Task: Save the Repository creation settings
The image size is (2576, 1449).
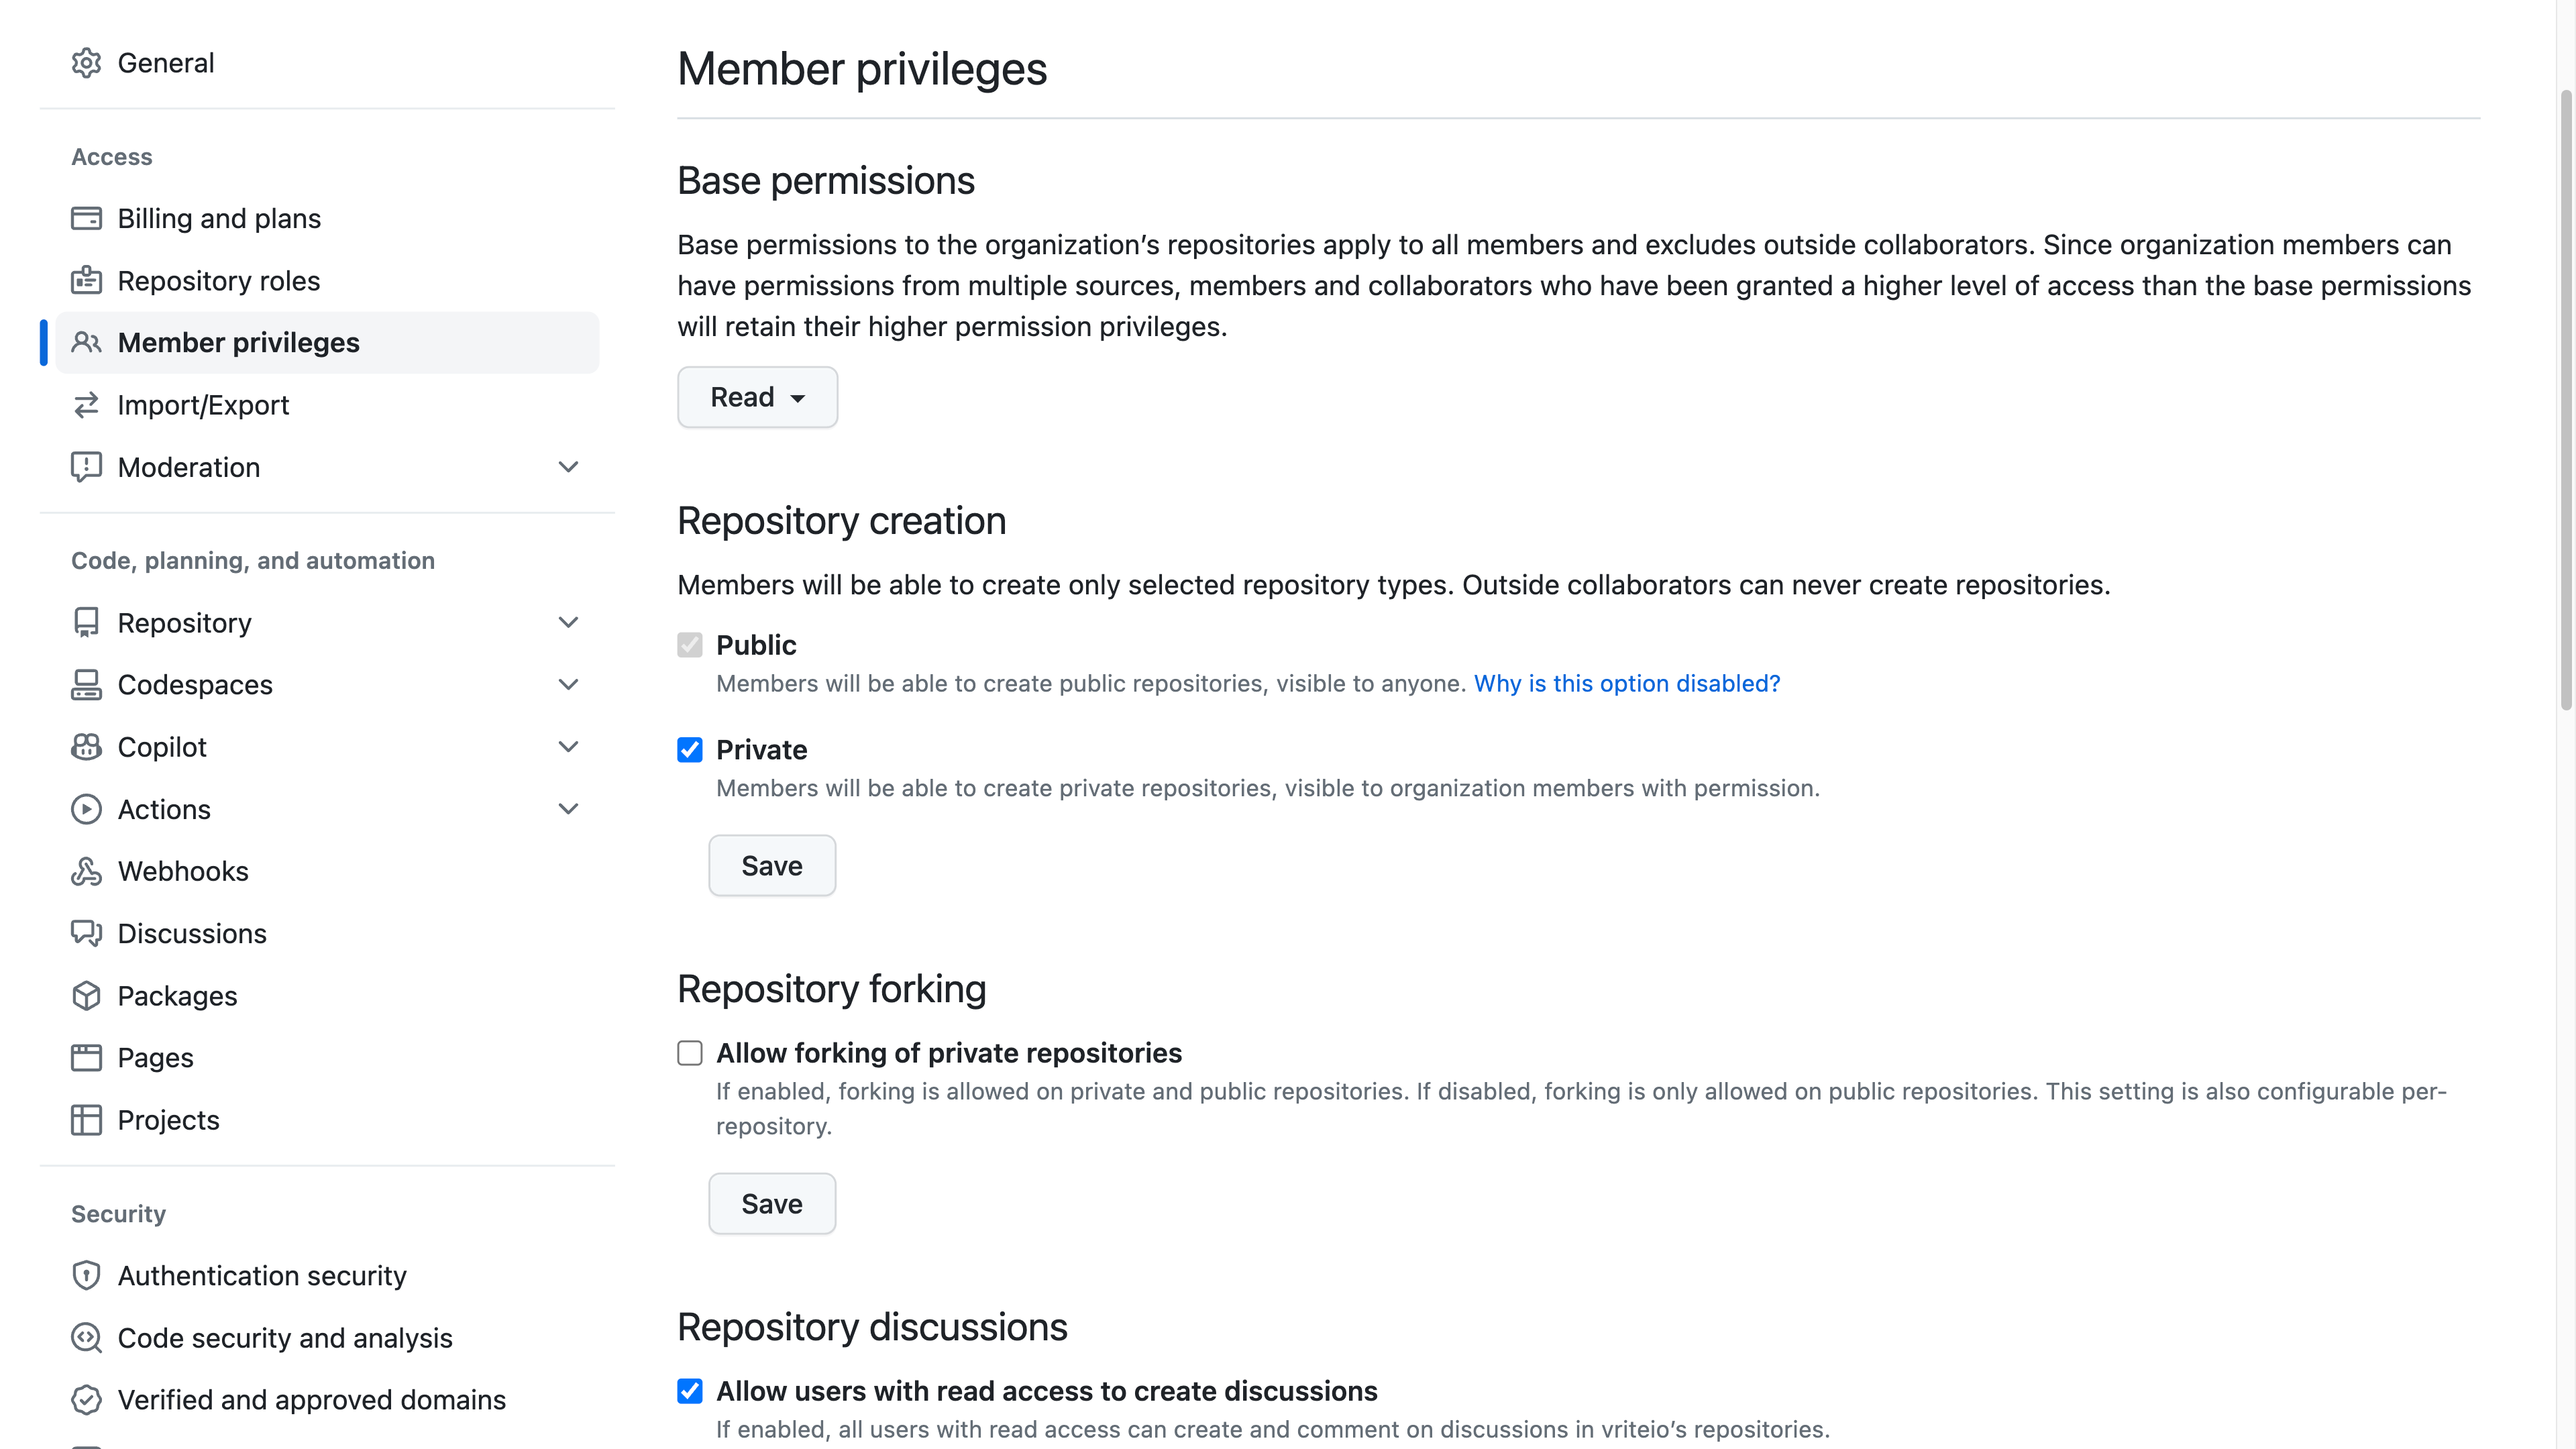Action: pyautogui.click(x=771, y=865)
